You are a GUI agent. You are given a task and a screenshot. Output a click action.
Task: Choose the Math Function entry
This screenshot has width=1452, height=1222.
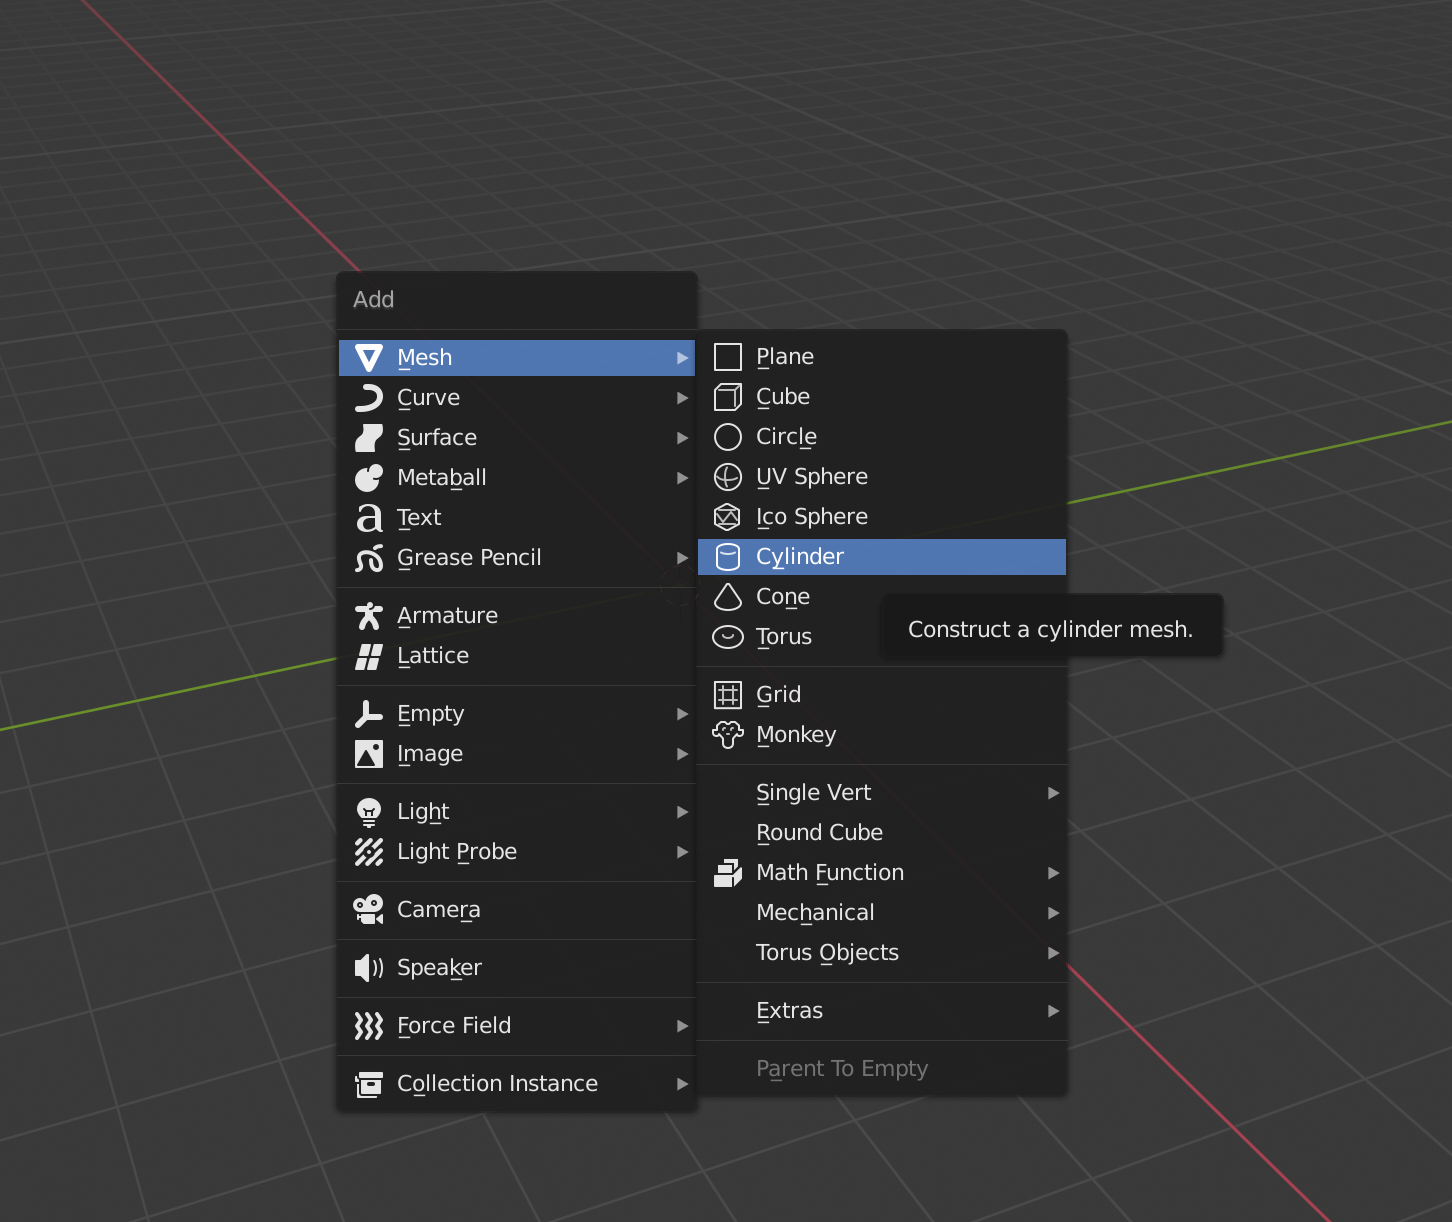point(882,873)
